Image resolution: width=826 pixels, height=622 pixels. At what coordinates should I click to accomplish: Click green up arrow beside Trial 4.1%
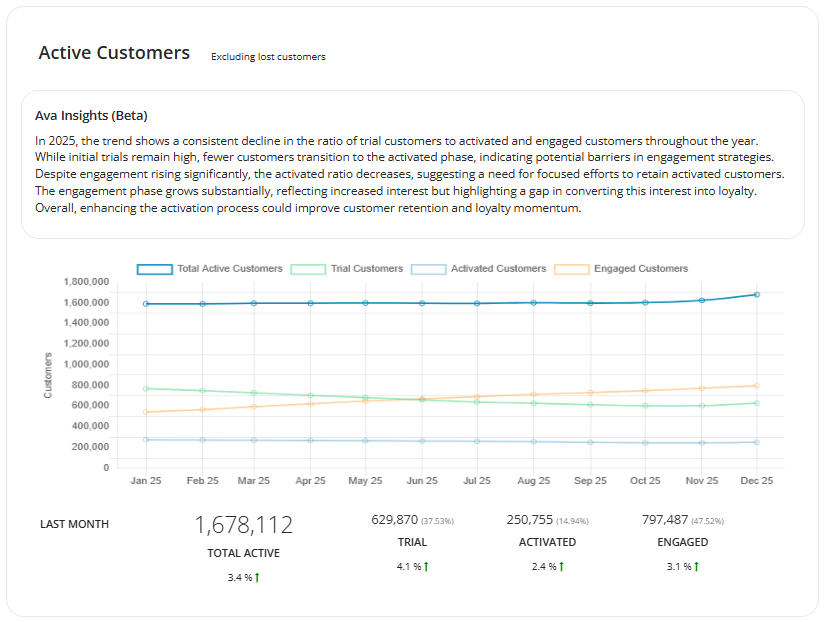(426, 567)
